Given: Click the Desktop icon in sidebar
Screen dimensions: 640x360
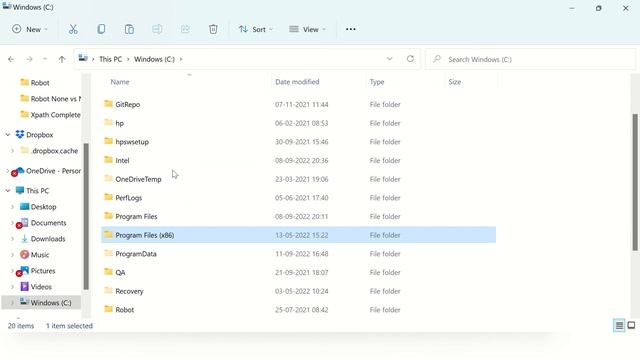Looking at the screenshot, I should point(24,207).
